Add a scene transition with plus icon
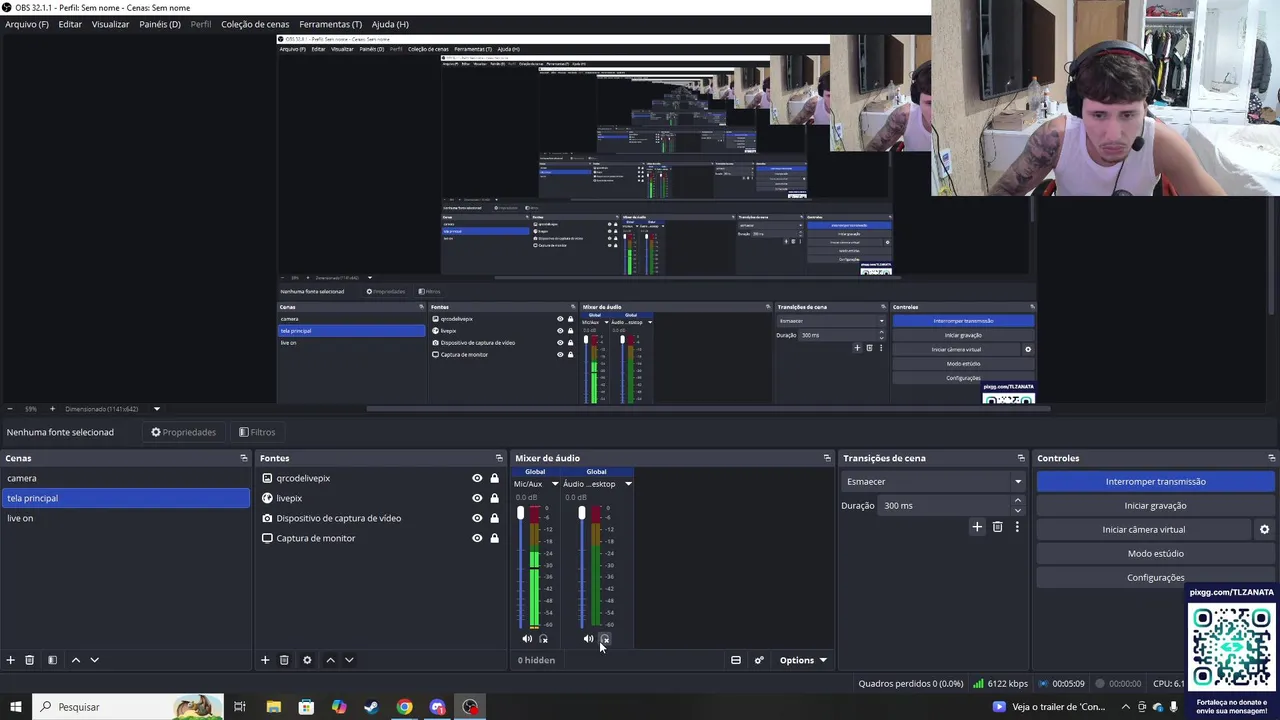 point(977,527)
